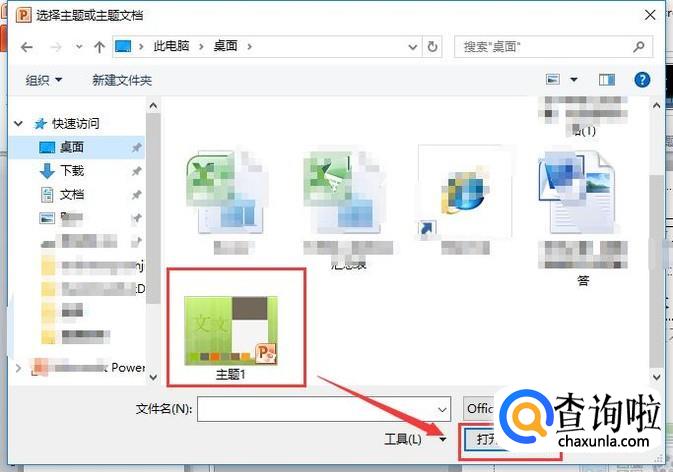673x472 pixels.
Task: Toggle the preview pane icon
Action: (x=606, y=79)
